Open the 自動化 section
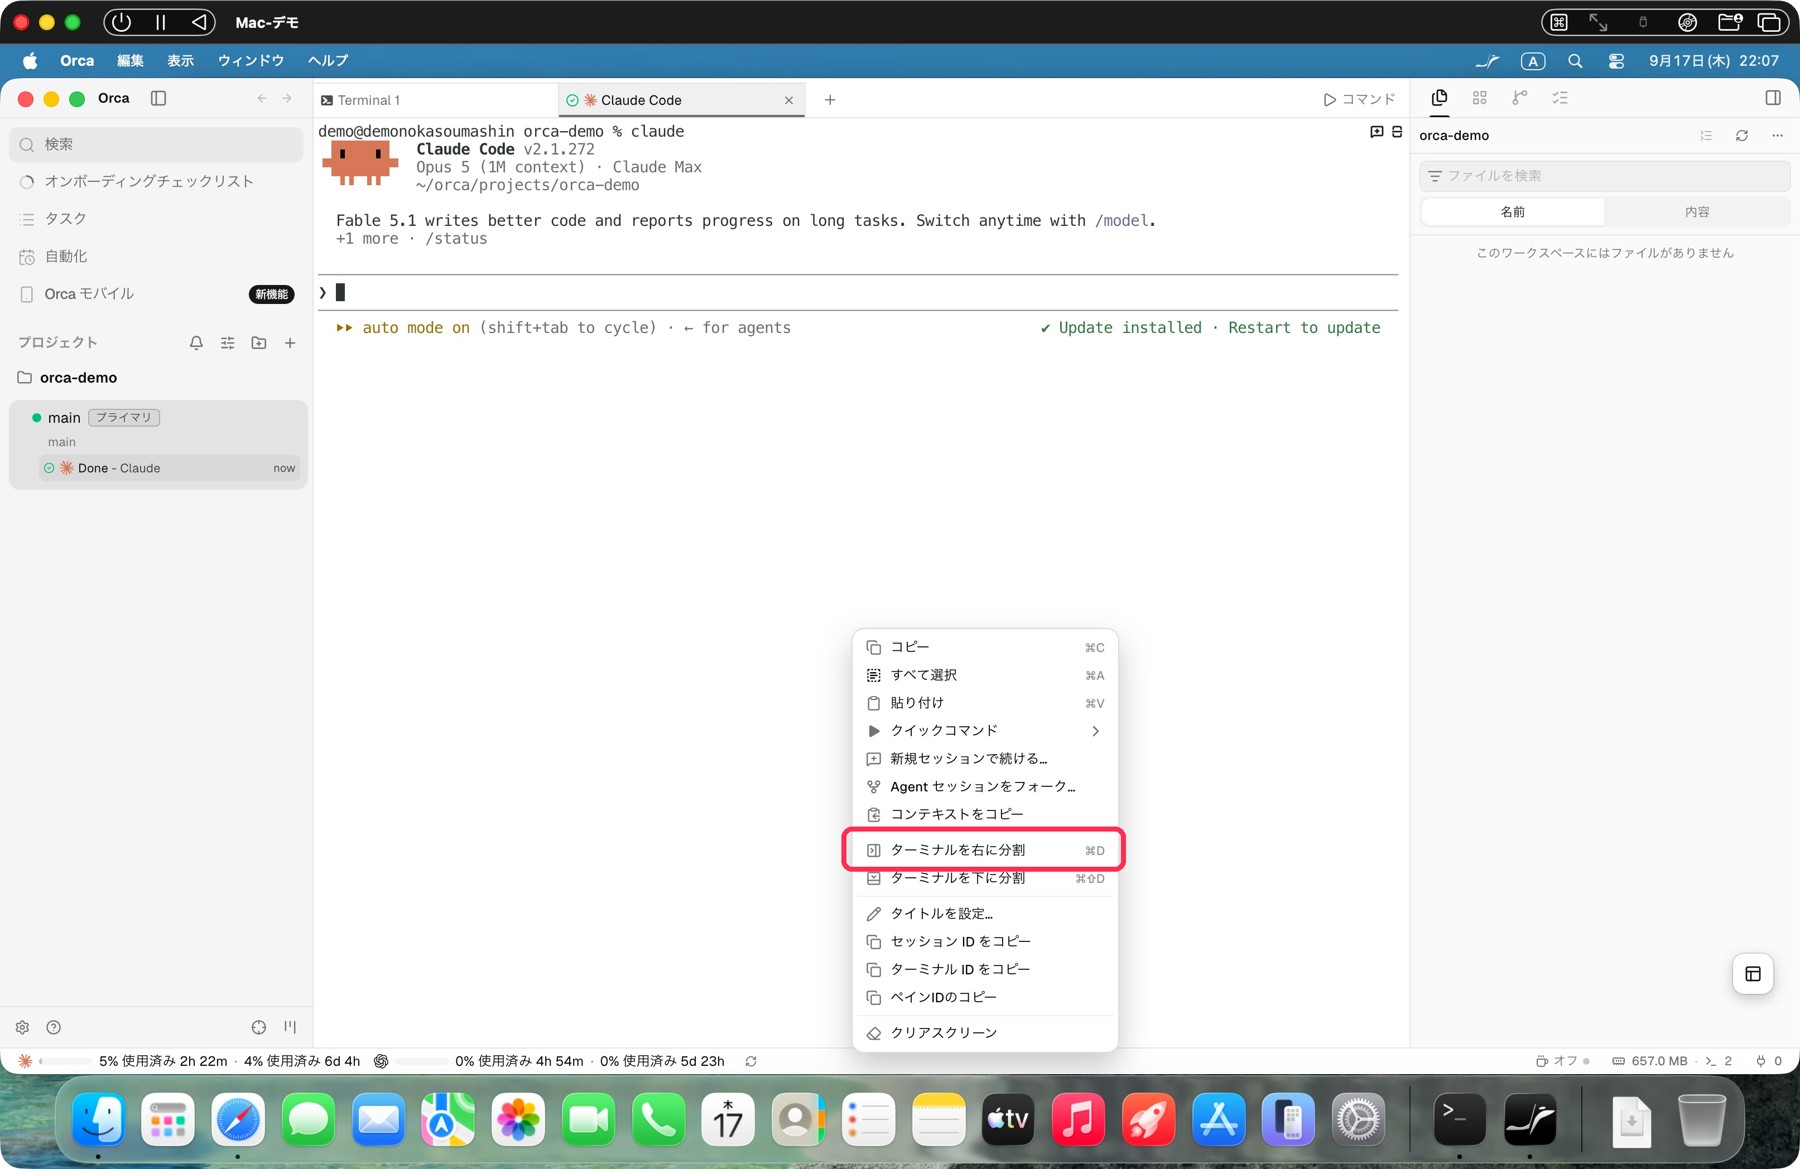Viewport: 1800px width, 1169px height. pos(156,256)
